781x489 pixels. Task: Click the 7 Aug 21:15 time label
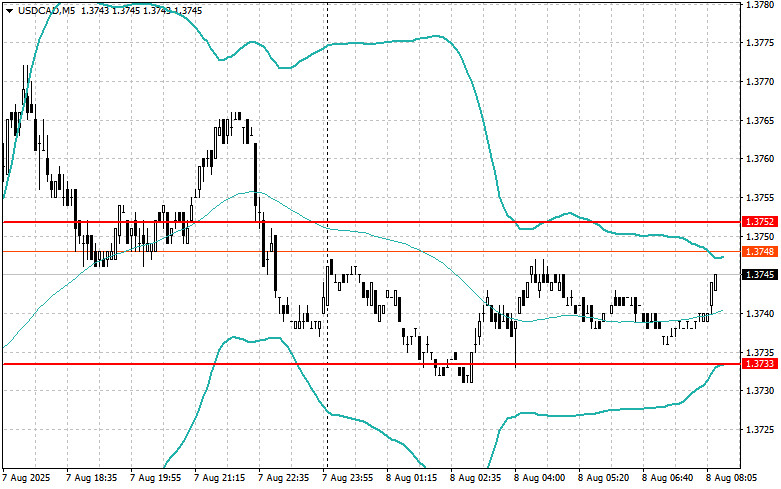click(x=219, y=478)
